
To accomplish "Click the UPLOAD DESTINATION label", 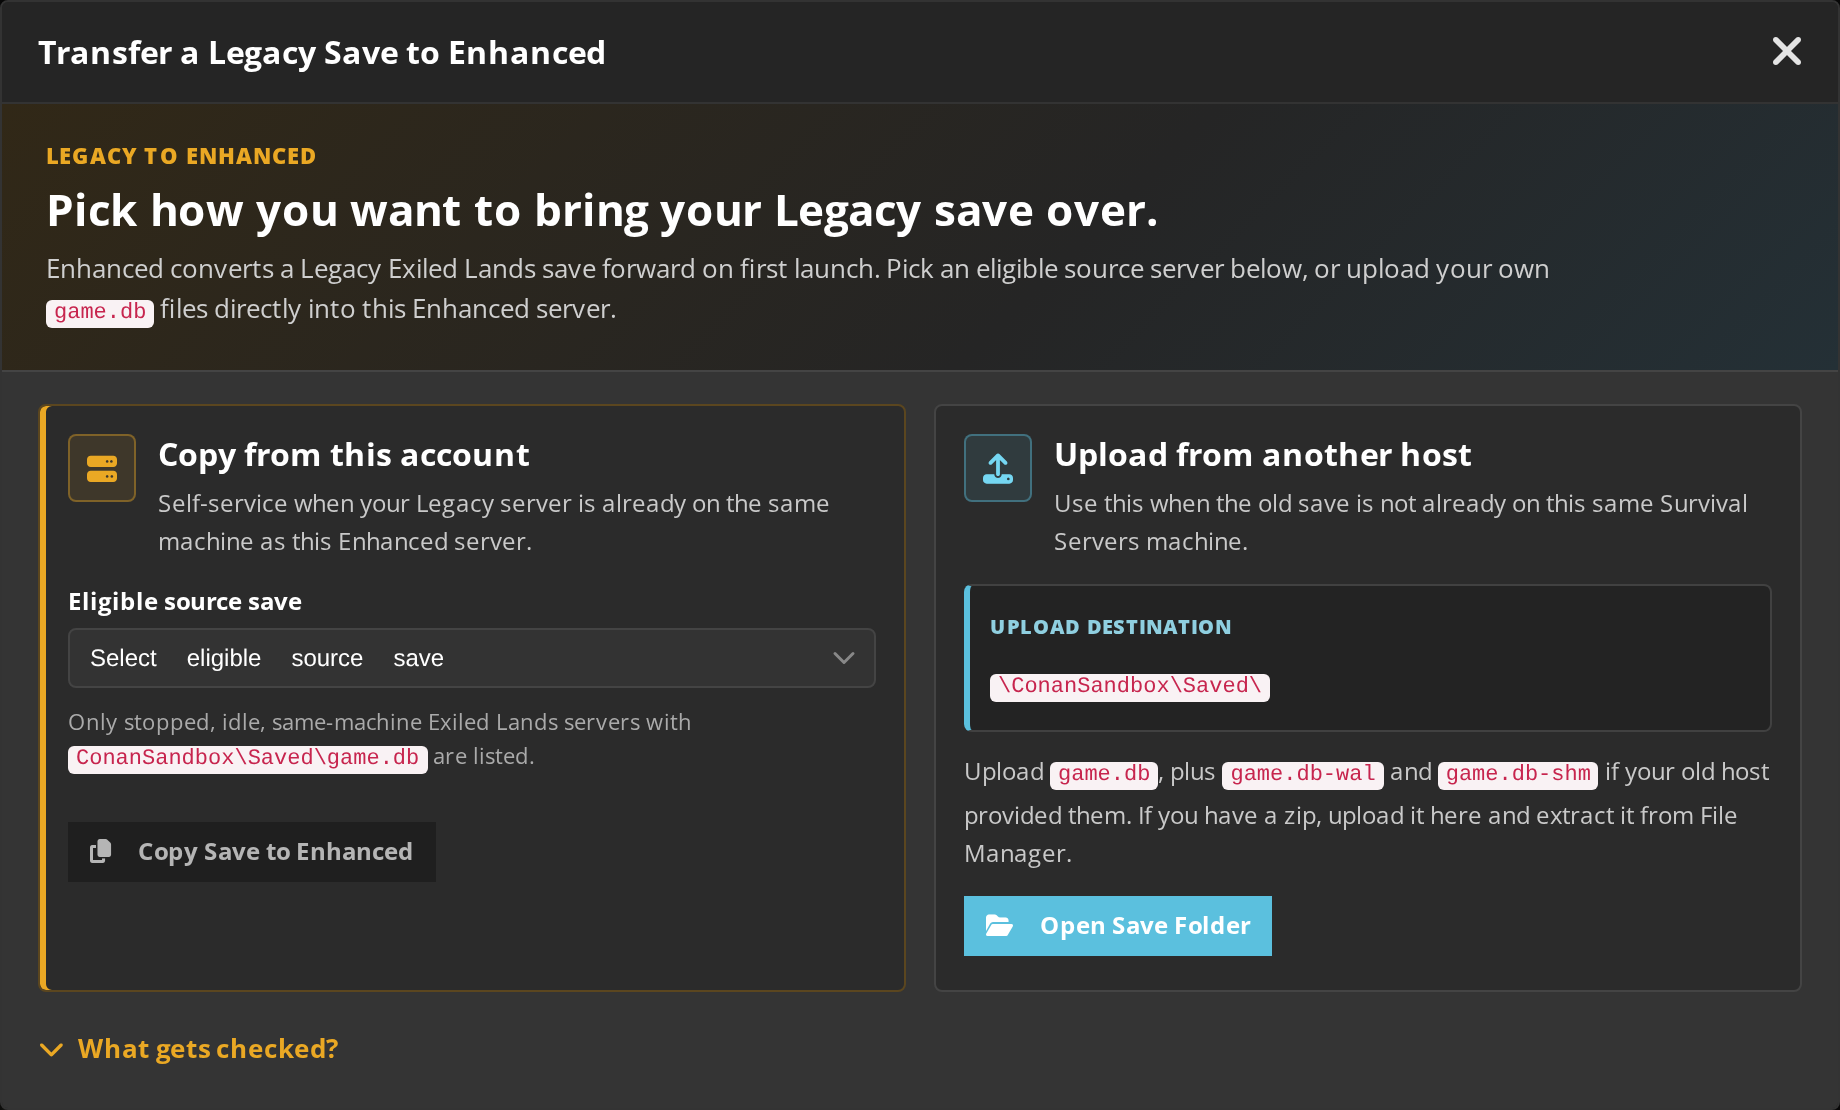I will point(1111,627).
